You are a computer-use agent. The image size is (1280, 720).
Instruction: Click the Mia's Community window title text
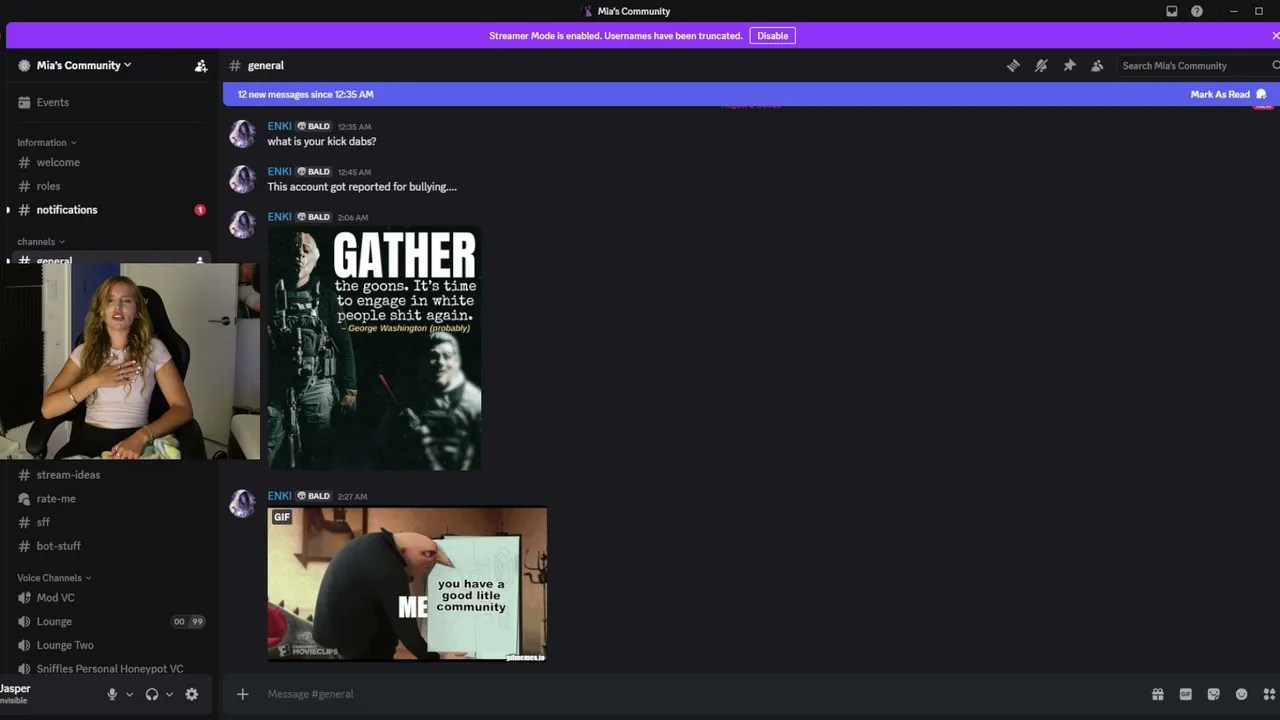(634, 11)
